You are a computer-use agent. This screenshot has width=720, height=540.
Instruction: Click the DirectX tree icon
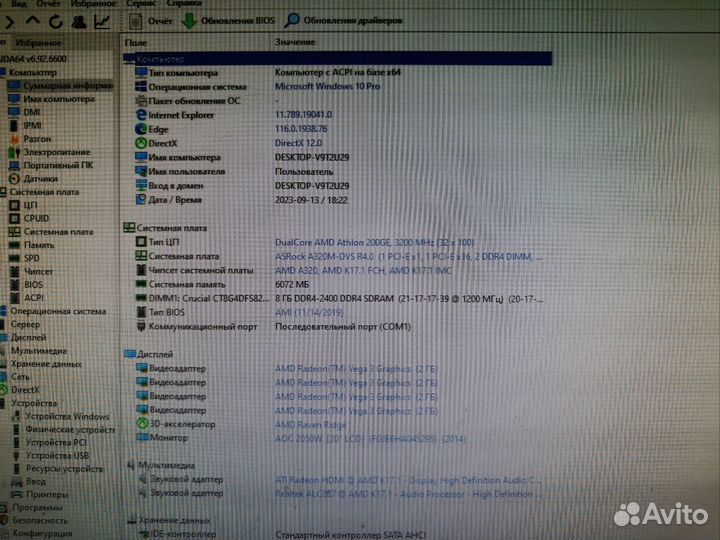[x=4, y=390]
